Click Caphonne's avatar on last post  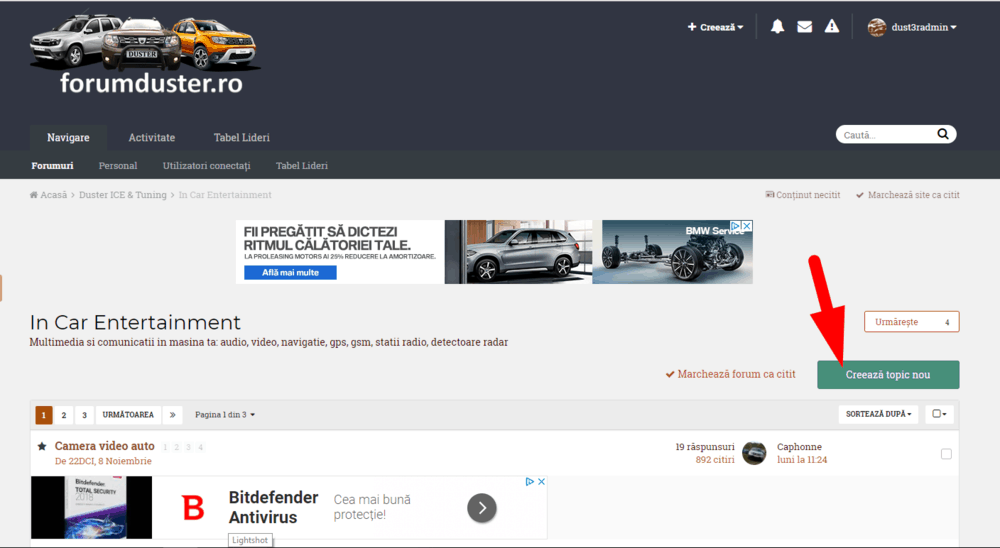point(755,453)
